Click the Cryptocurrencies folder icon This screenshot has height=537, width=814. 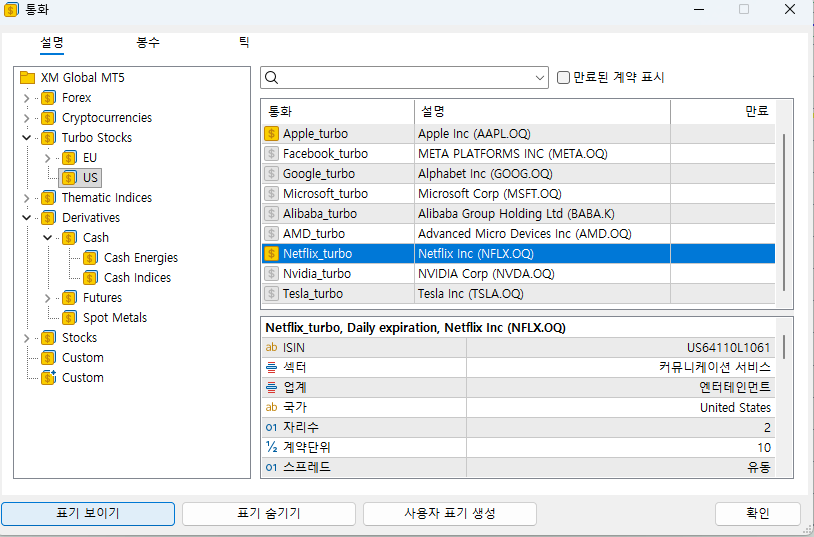coord(48,118)
